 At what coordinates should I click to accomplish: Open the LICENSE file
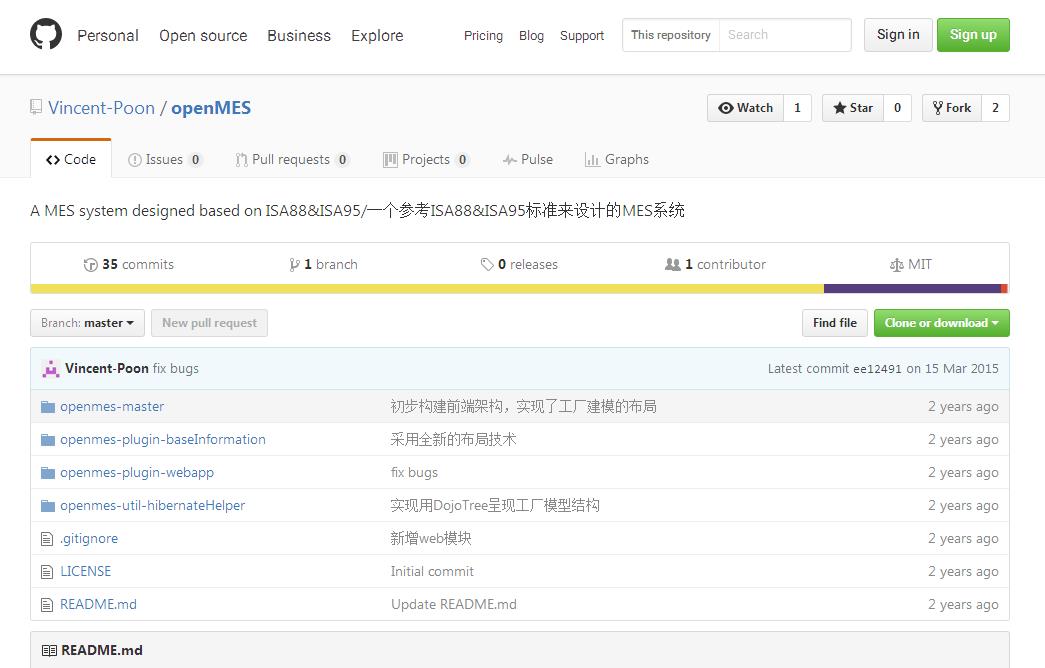coord(85,571)
